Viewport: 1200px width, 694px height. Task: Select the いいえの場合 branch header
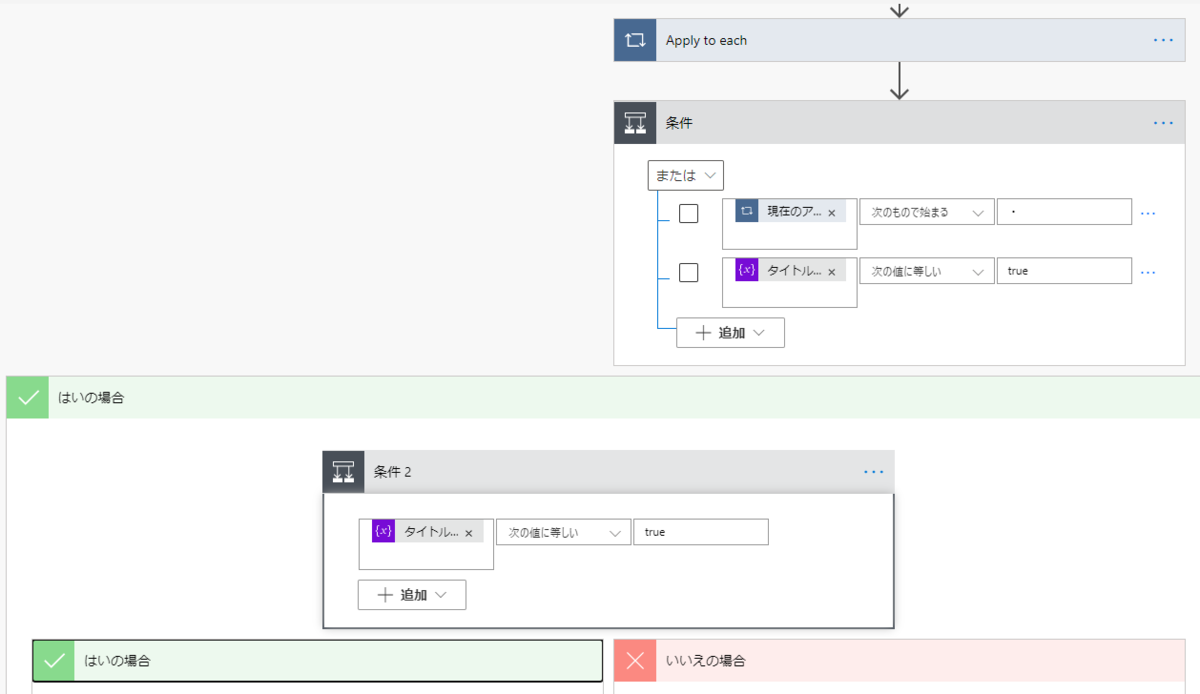[x=899, y=661]
